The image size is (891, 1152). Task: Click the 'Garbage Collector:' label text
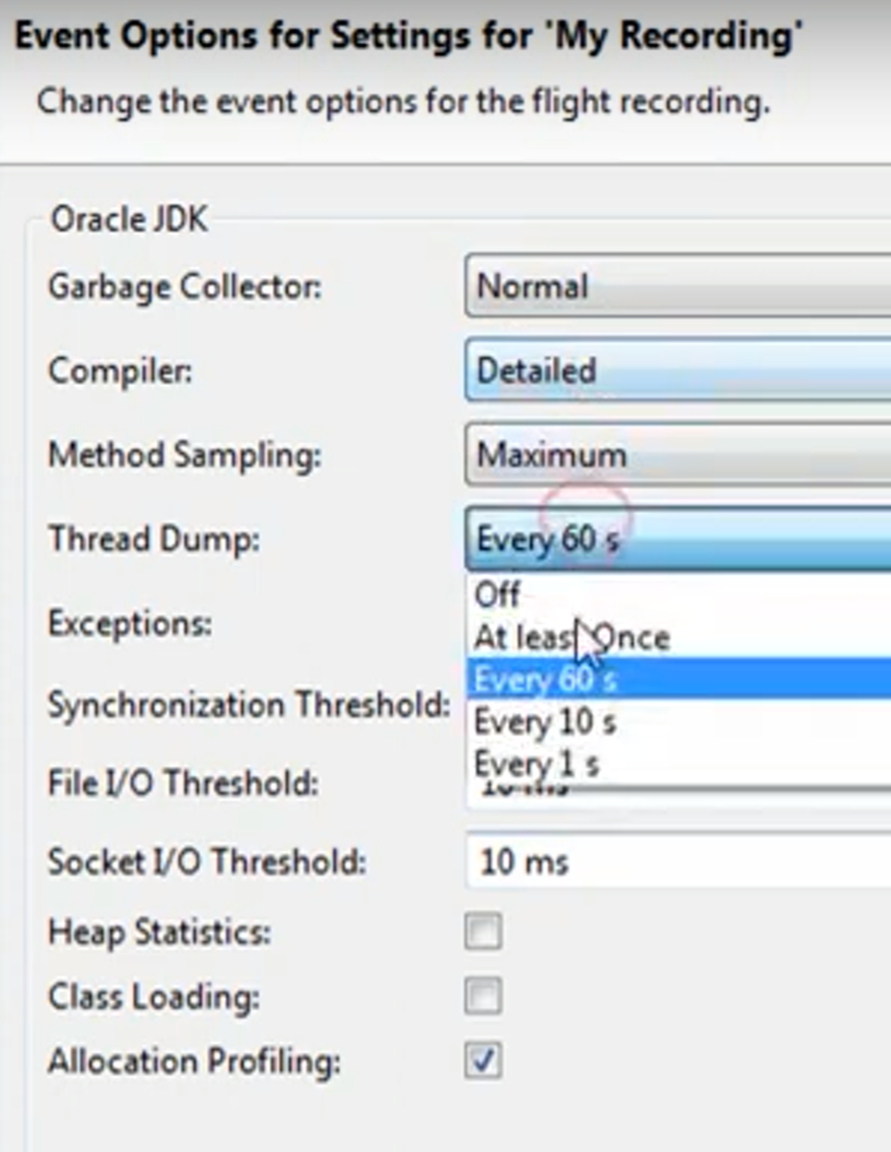click(x=185, y=288)
